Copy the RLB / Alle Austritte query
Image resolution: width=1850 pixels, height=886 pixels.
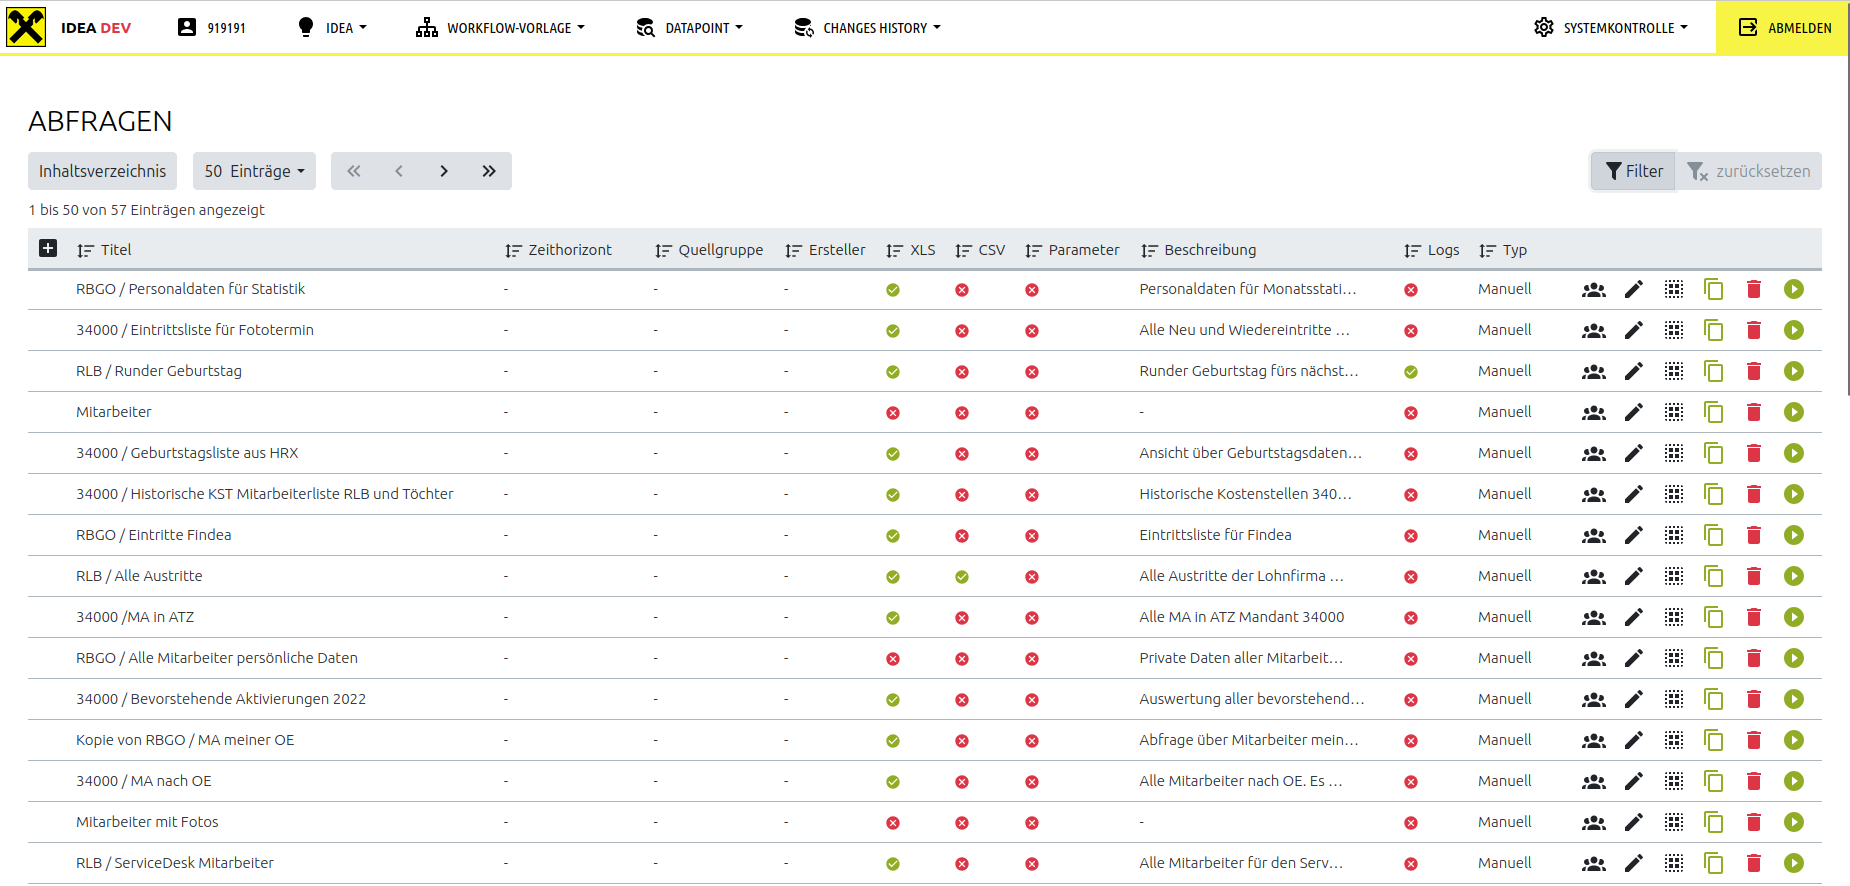pos(1713,576)
